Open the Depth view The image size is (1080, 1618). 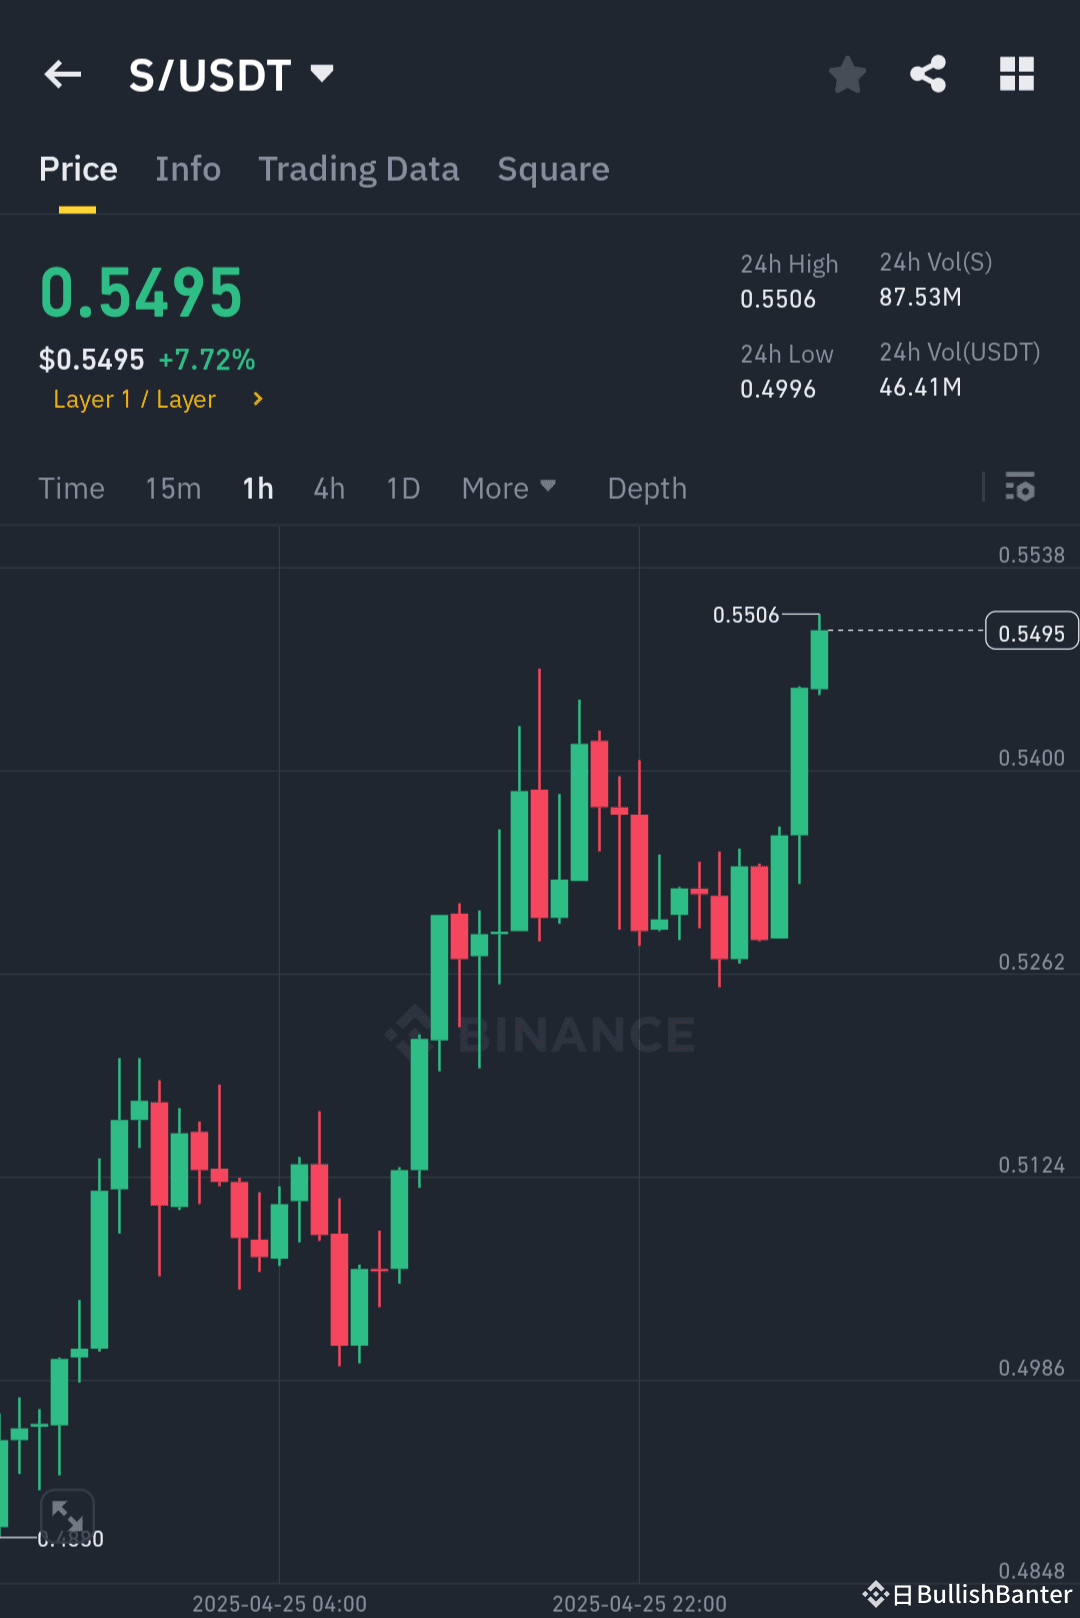pyautogui.click(x=646, y=489)
